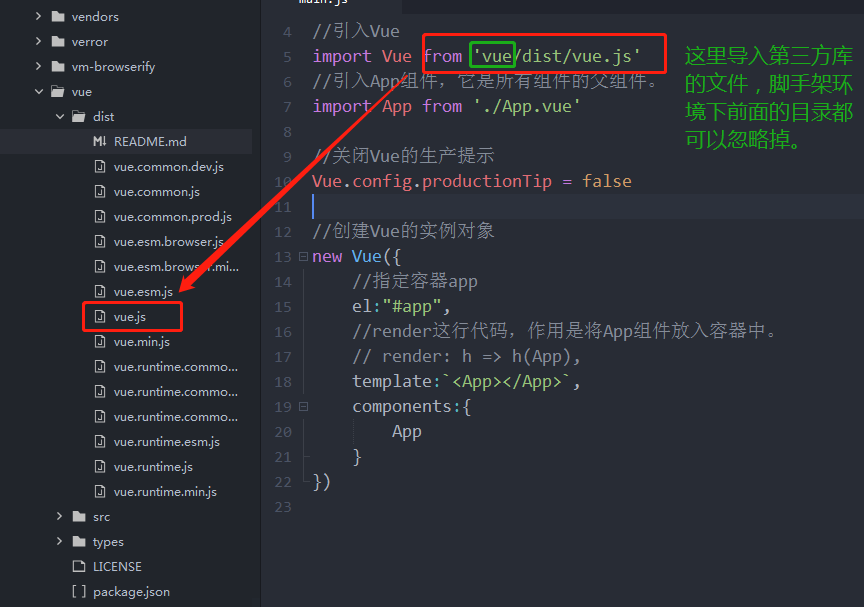Collapse the vue folder chevron

[x=39, y=91]
